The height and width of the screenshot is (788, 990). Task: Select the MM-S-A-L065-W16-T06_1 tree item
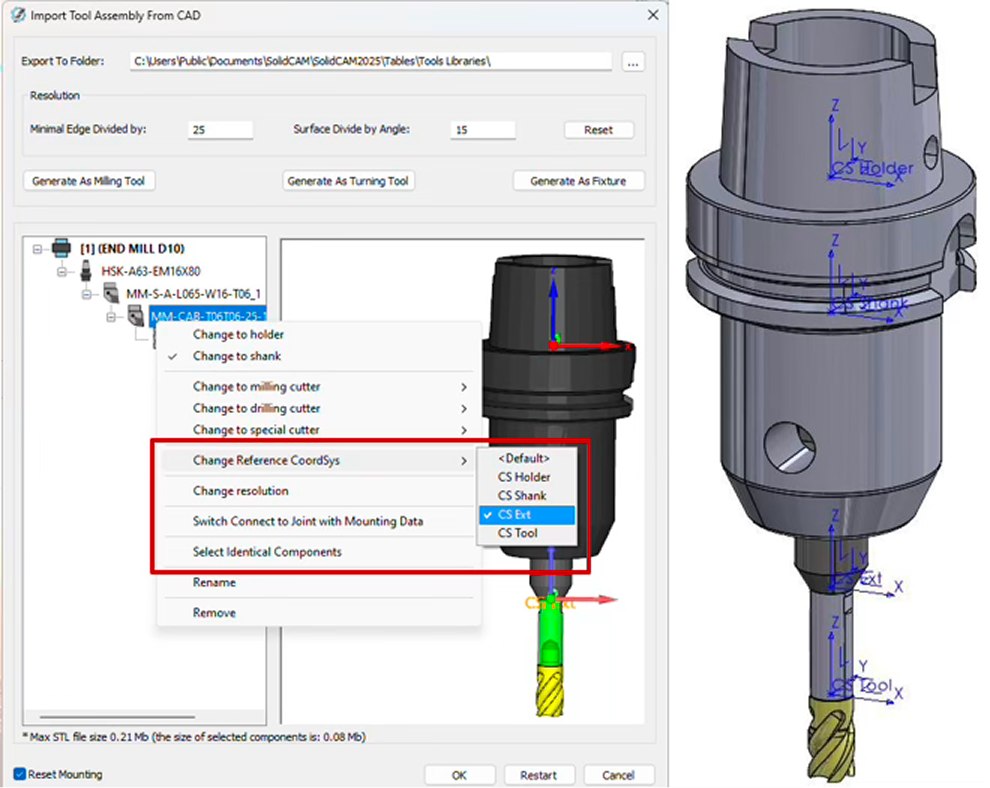pyautogui.click(x=194, y=294)
